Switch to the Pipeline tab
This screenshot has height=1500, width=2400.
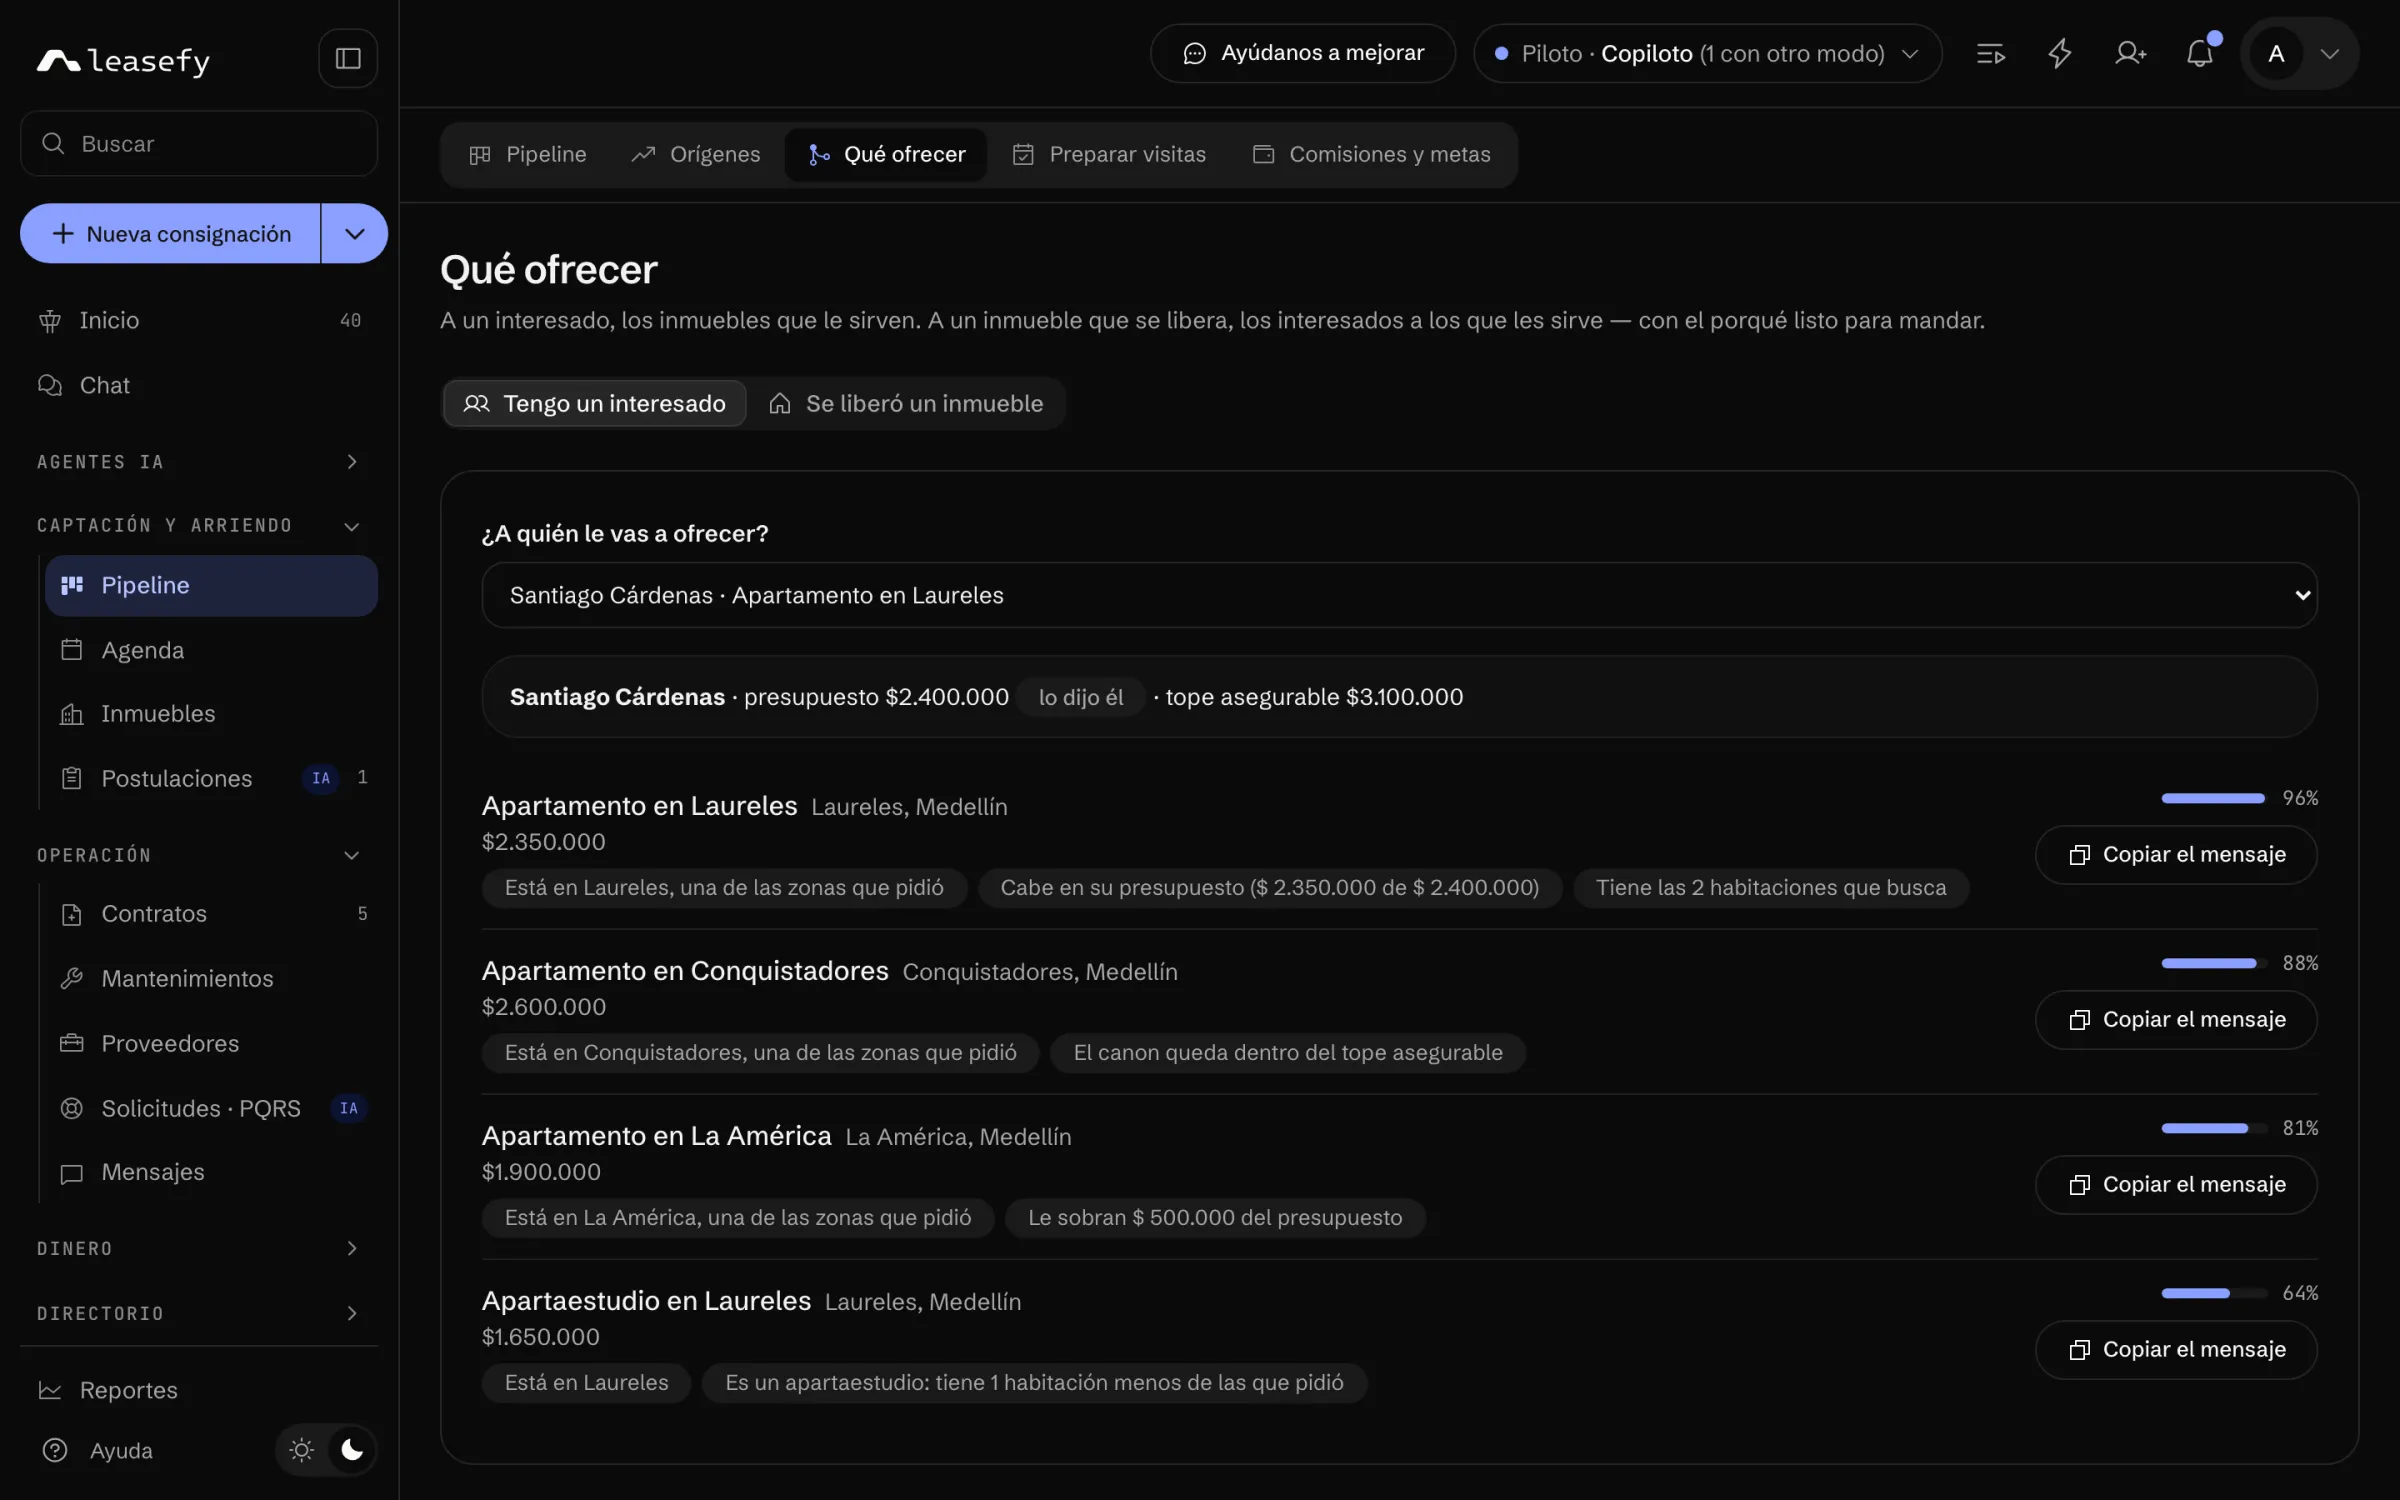tap(527, 154)
